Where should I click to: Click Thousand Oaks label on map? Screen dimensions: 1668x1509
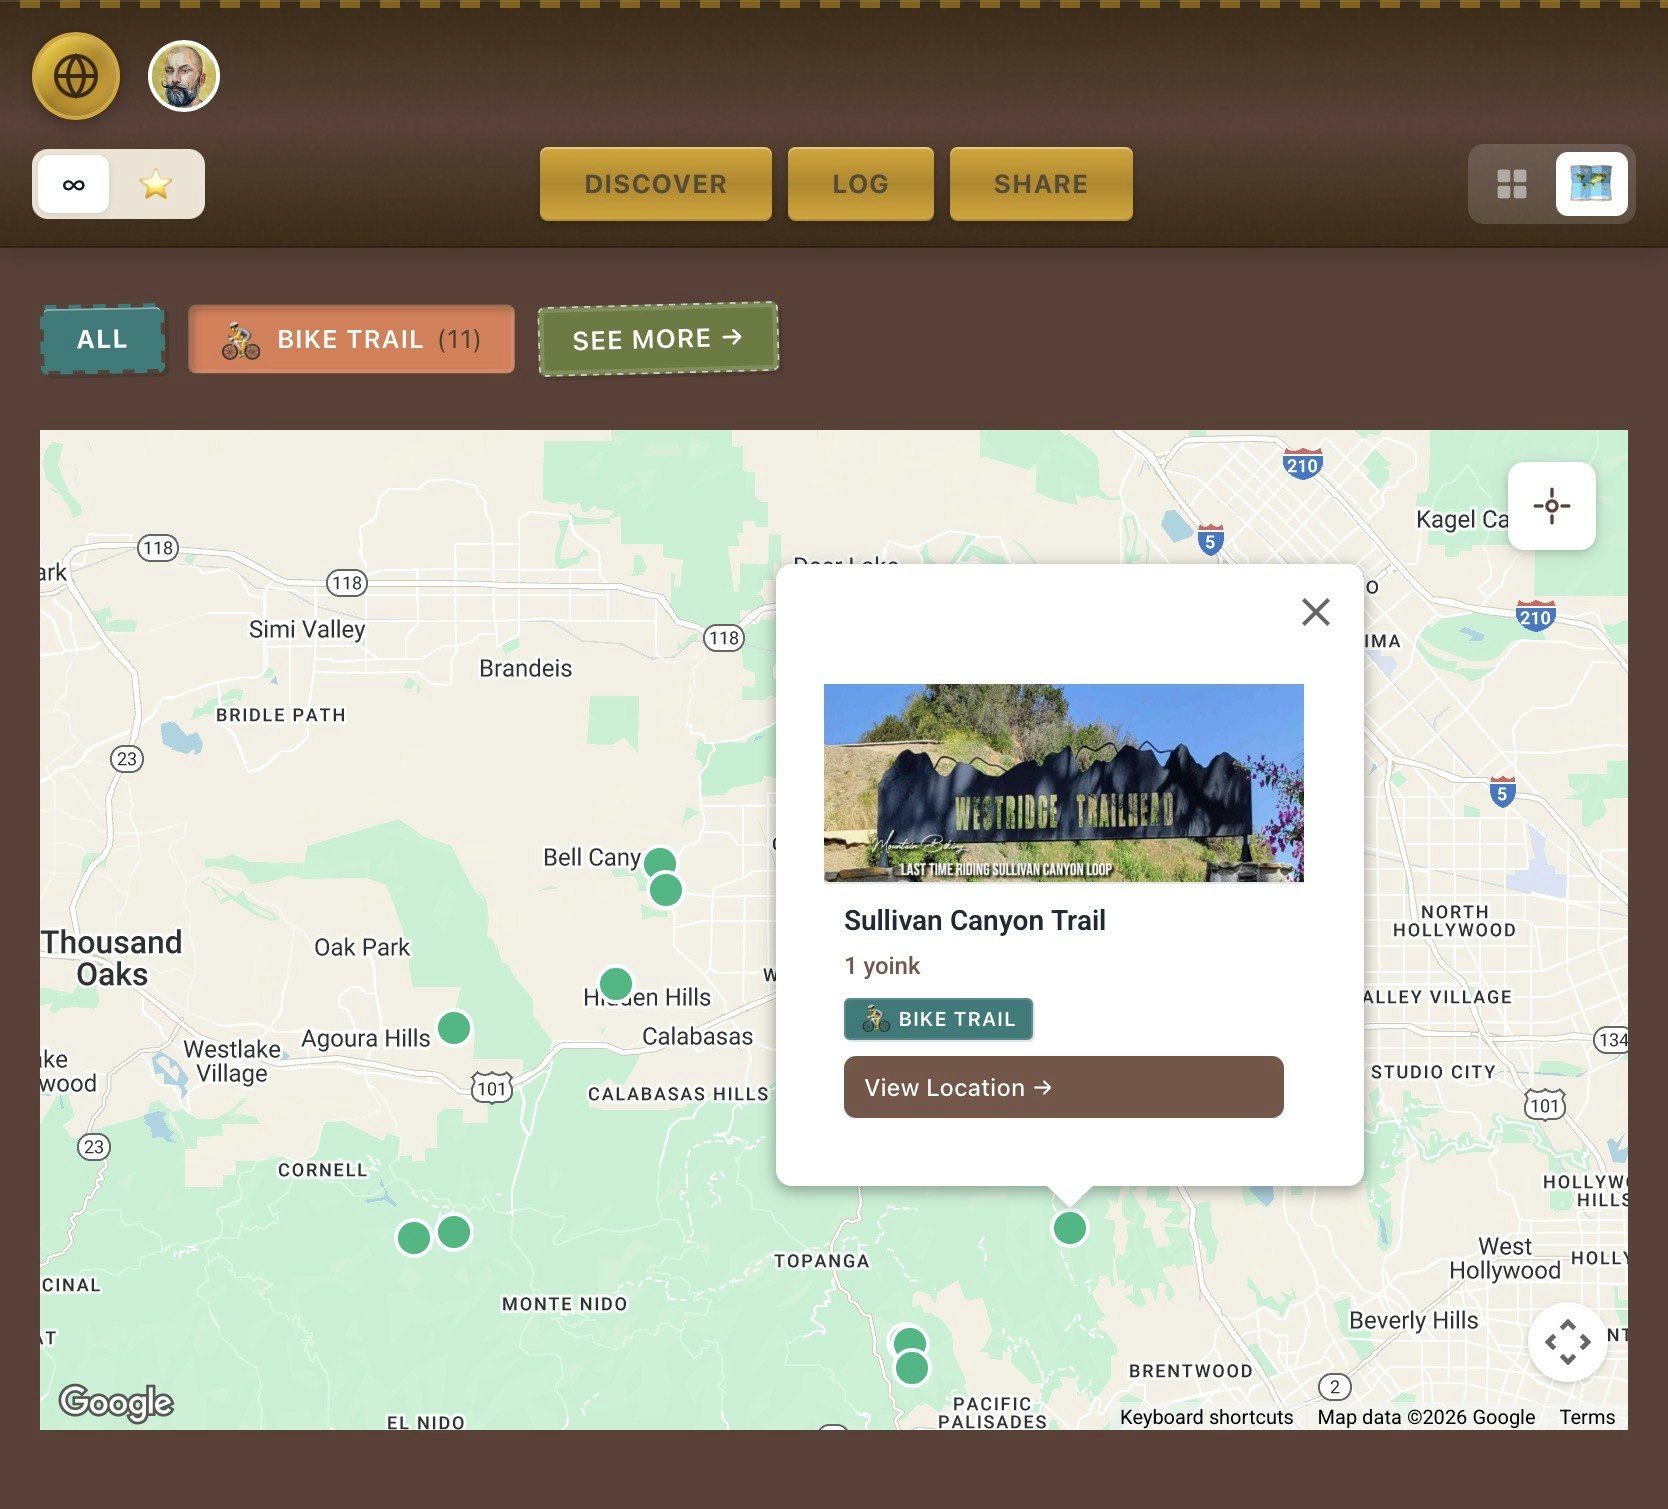click(x=112, y=958)
